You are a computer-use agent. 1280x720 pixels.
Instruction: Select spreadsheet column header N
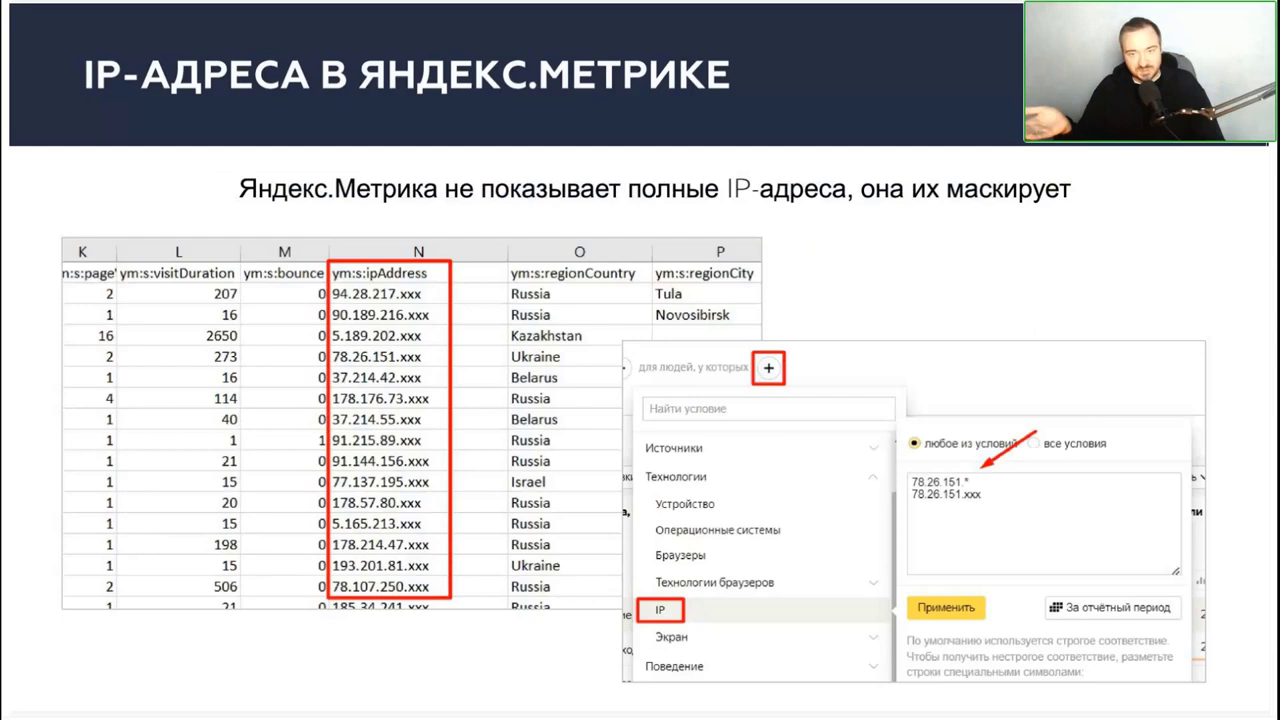pyautogui.click(x=418, y=252)
